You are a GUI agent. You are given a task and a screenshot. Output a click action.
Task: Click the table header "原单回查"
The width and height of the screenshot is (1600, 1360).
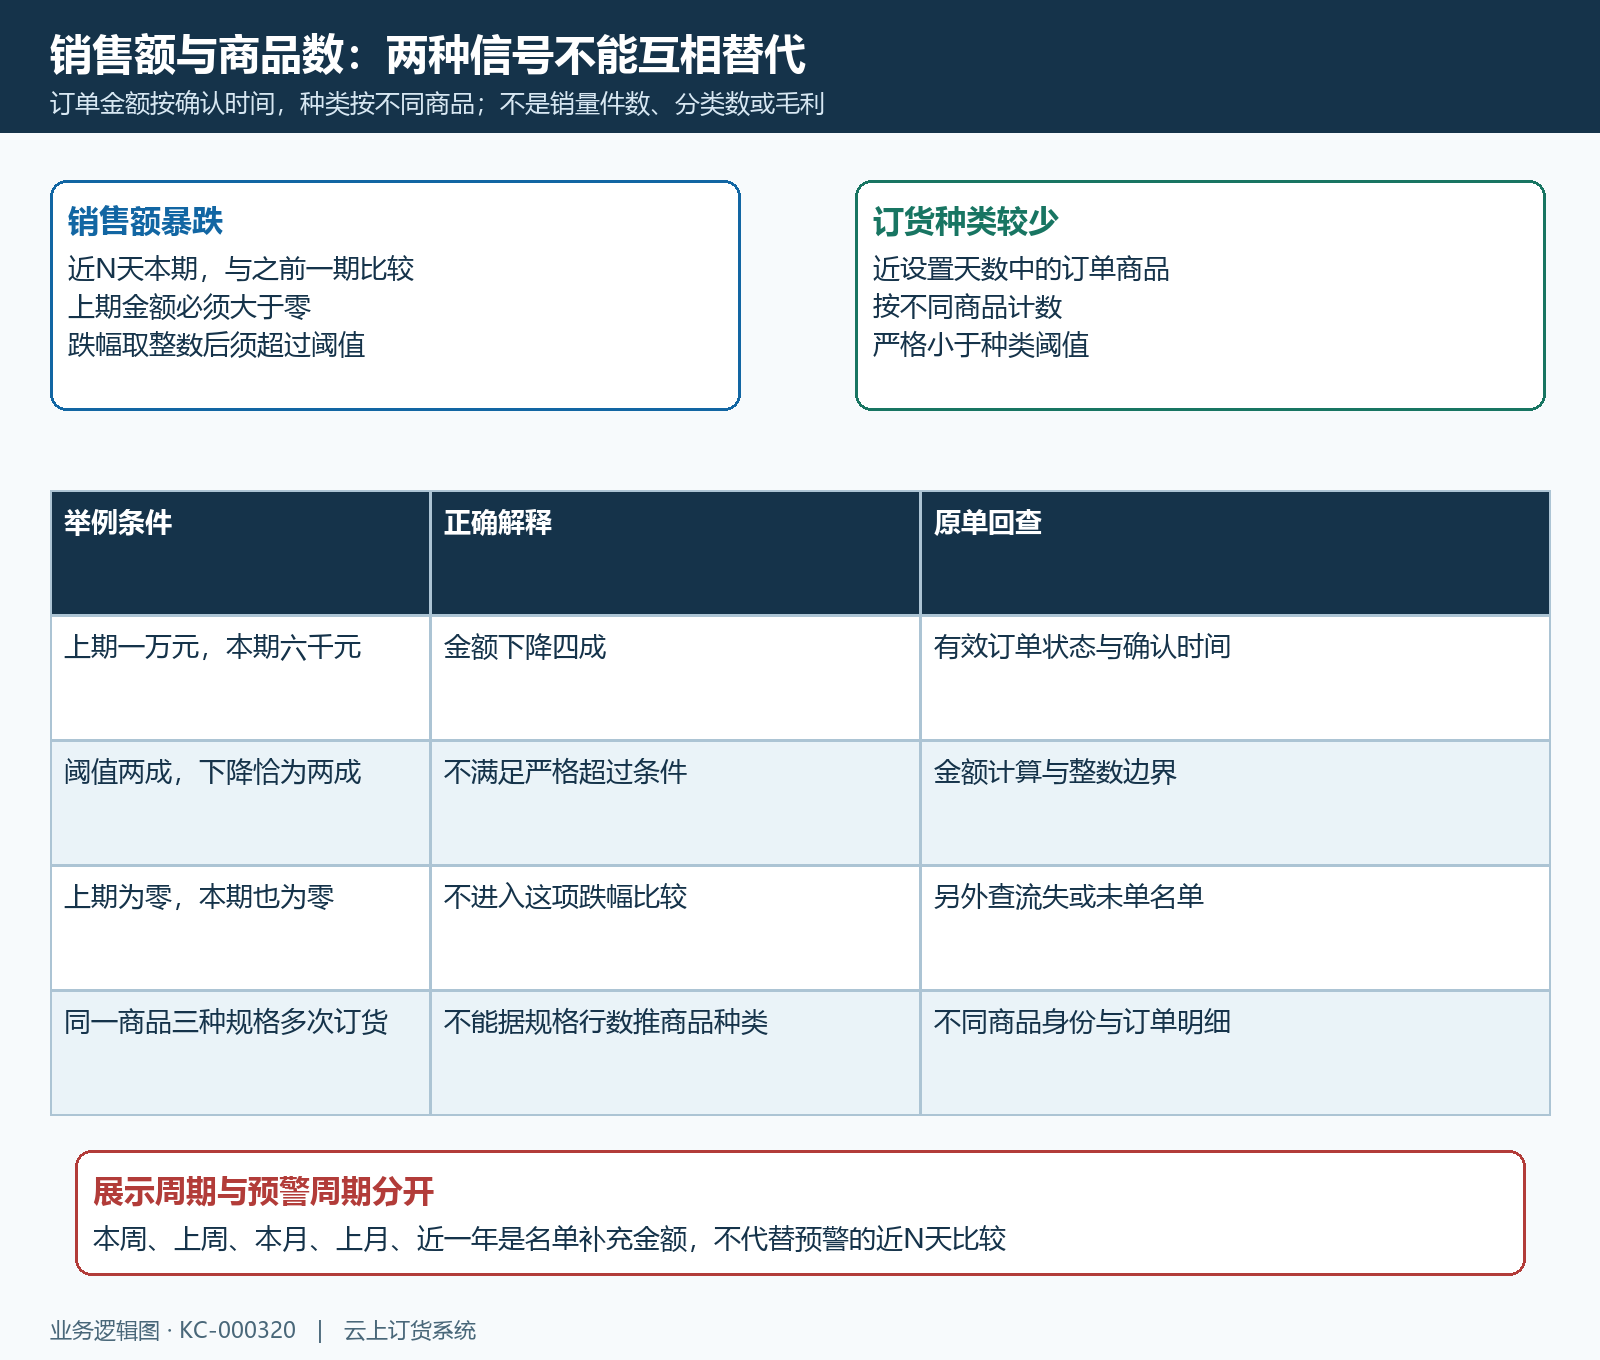(x=1235, y=553)
